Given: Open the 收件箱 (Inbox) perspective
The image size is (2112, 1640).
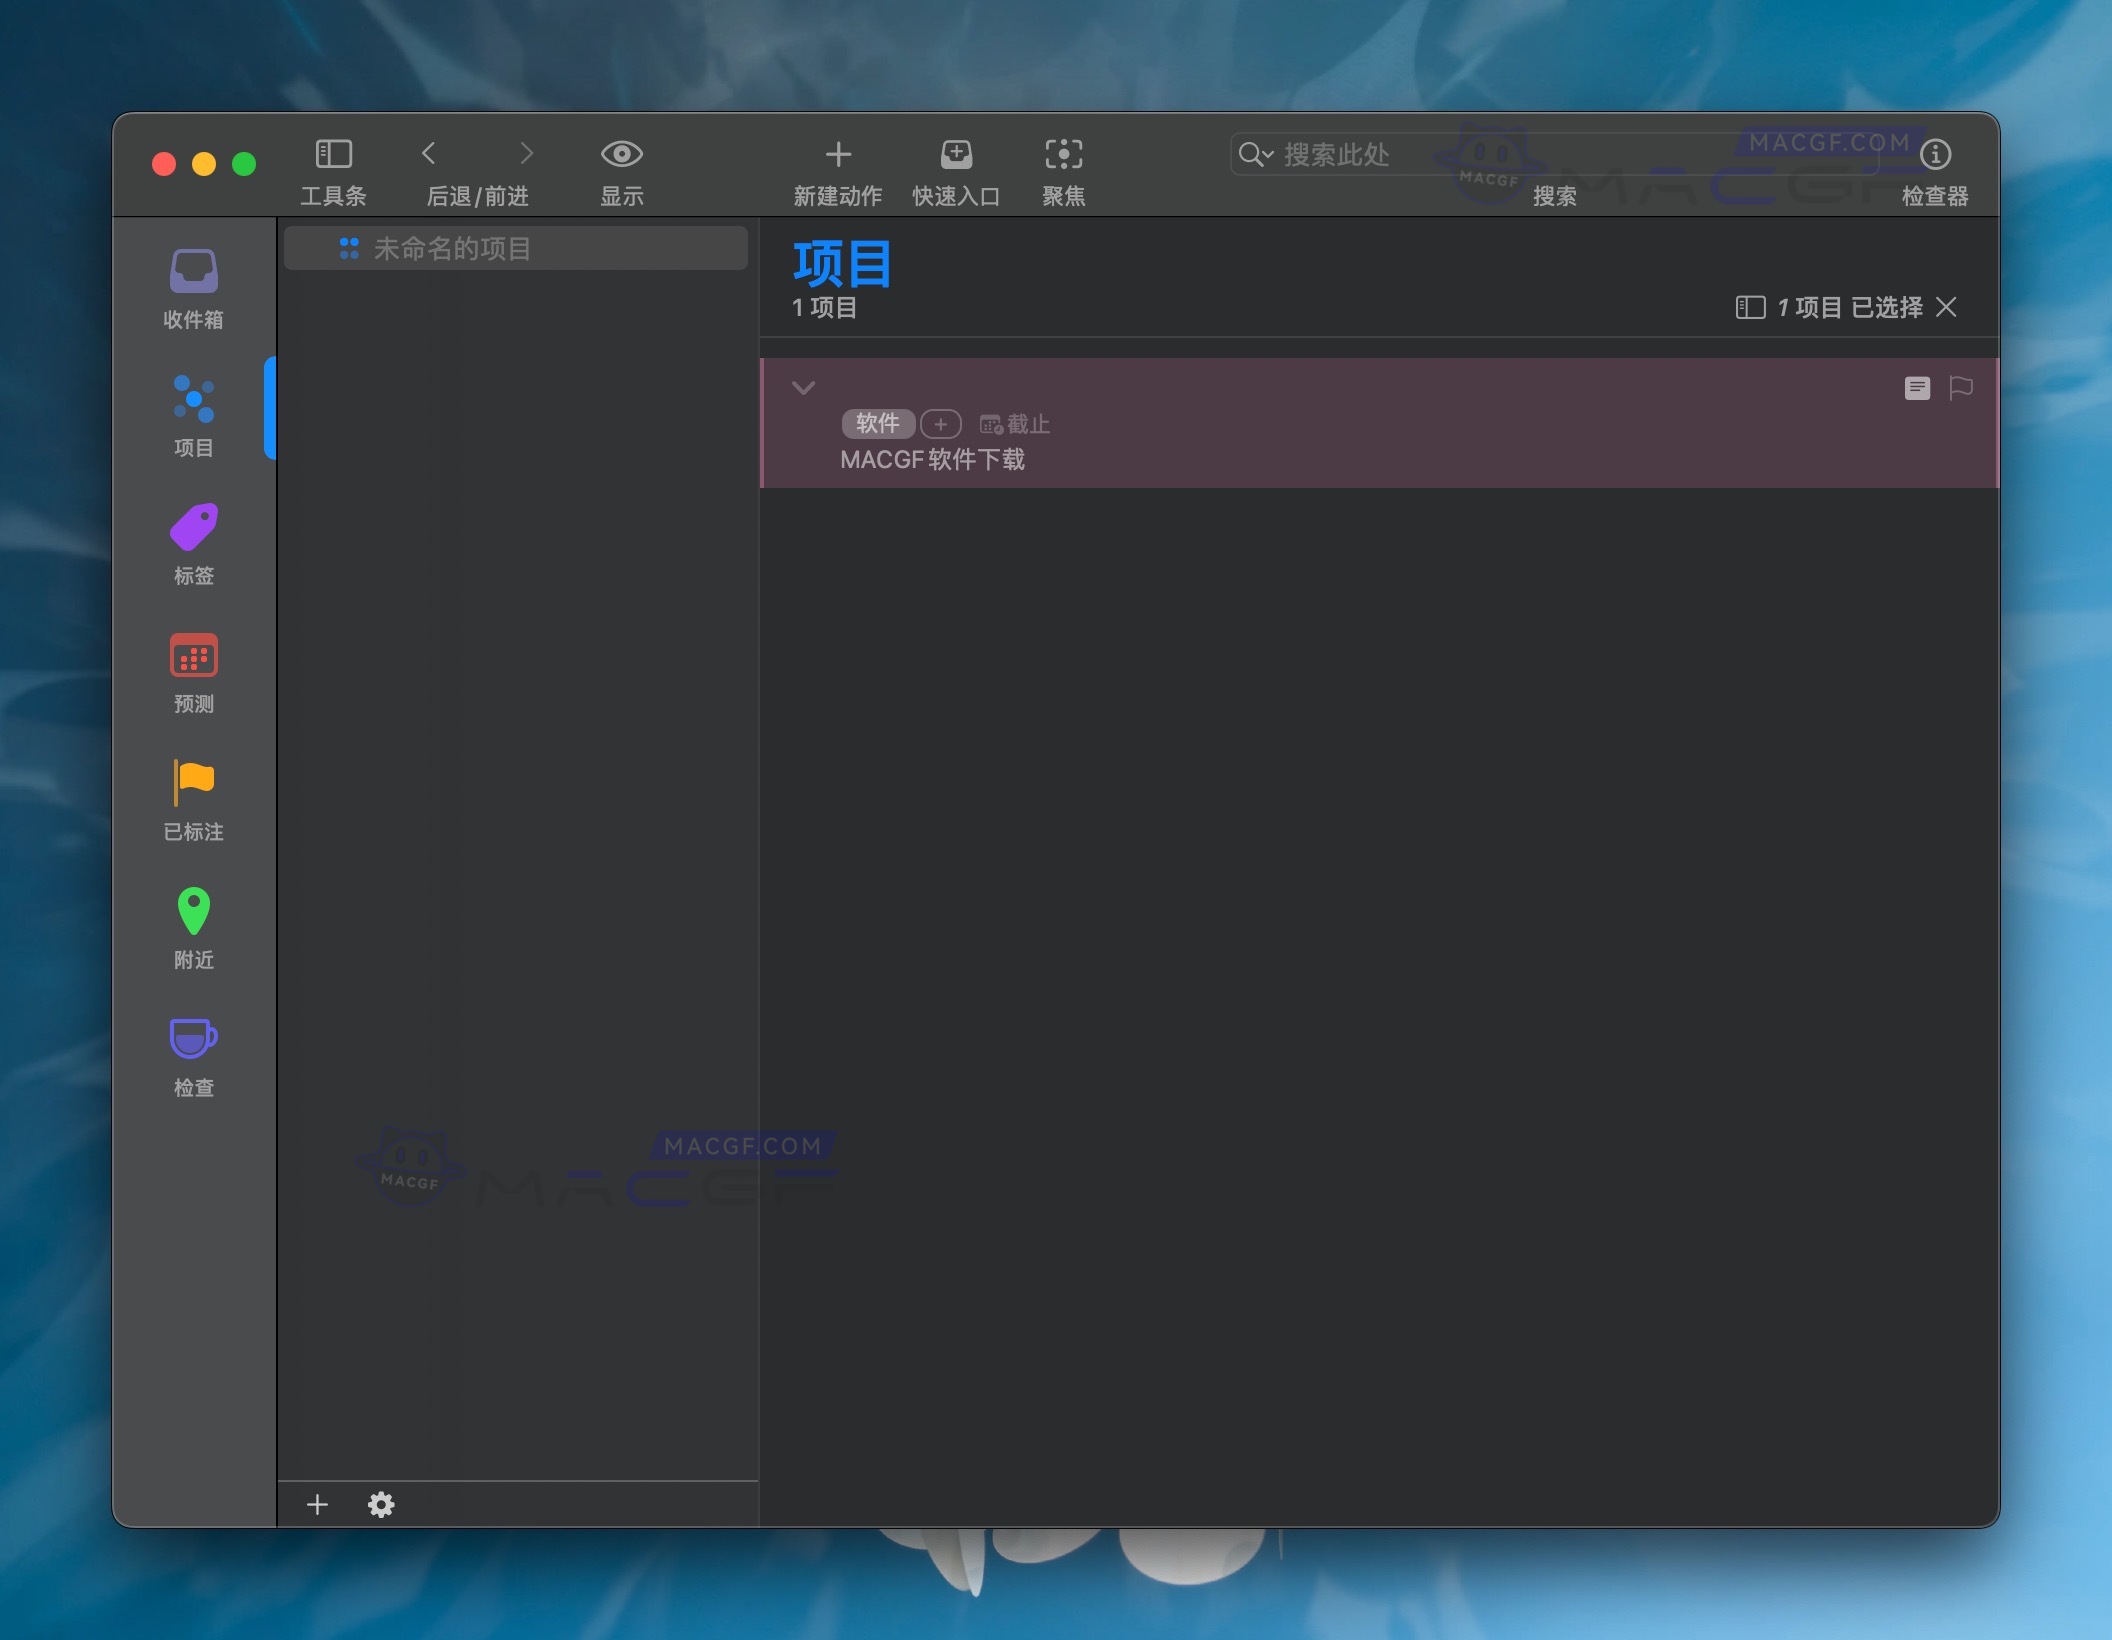Looking at the screenshot, I should click(192, 285).
